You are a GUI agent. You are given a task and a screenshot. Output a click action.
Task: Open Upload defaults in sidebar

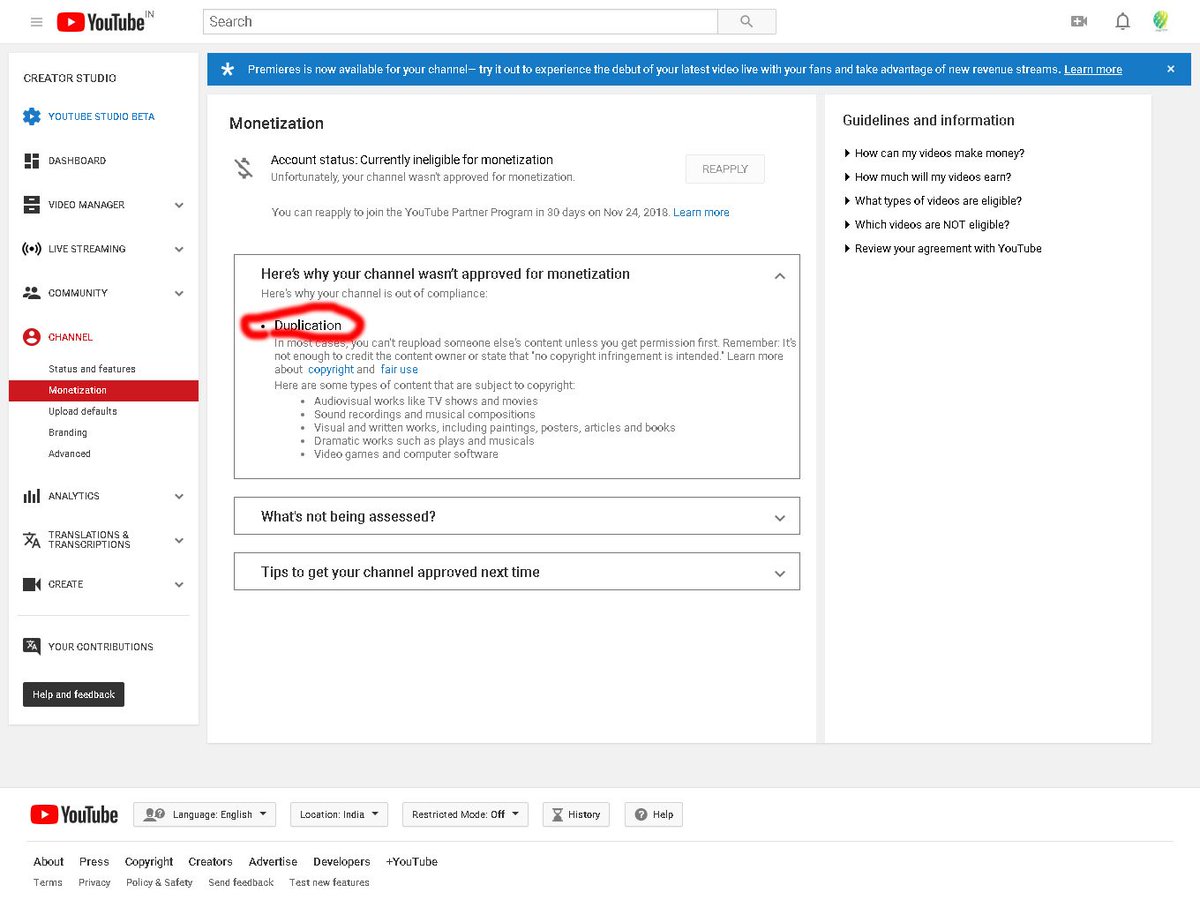tap(82, 411)
